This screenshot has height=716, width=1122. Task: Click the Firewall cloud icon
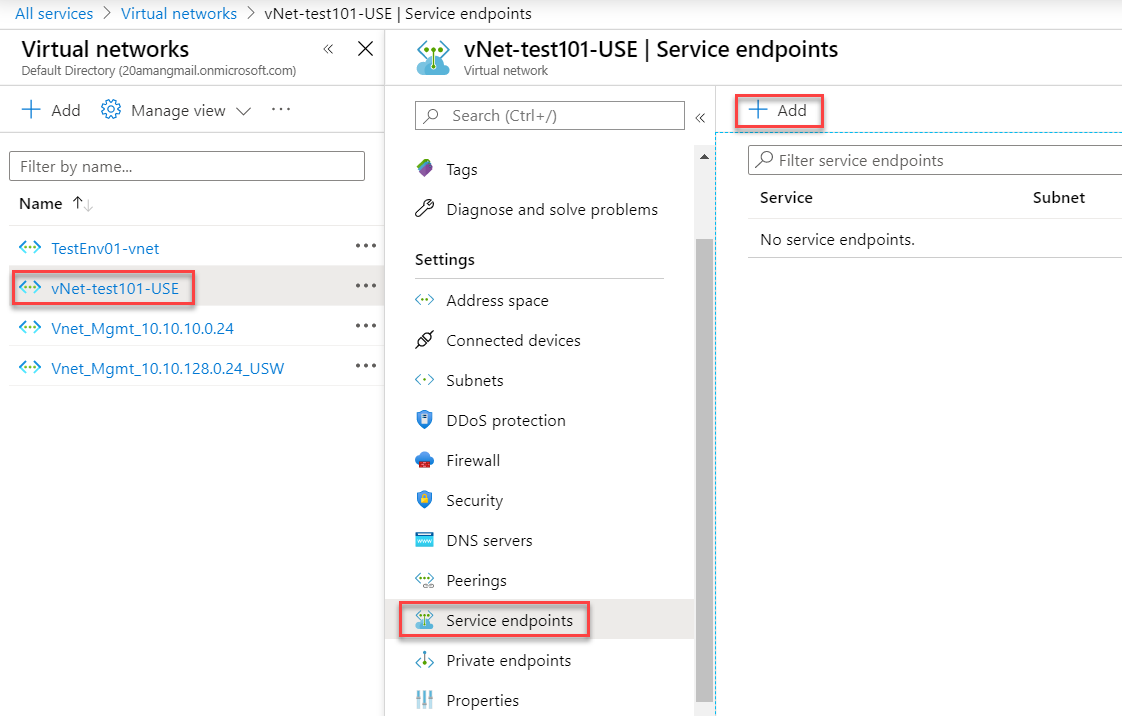pos(424,460)
